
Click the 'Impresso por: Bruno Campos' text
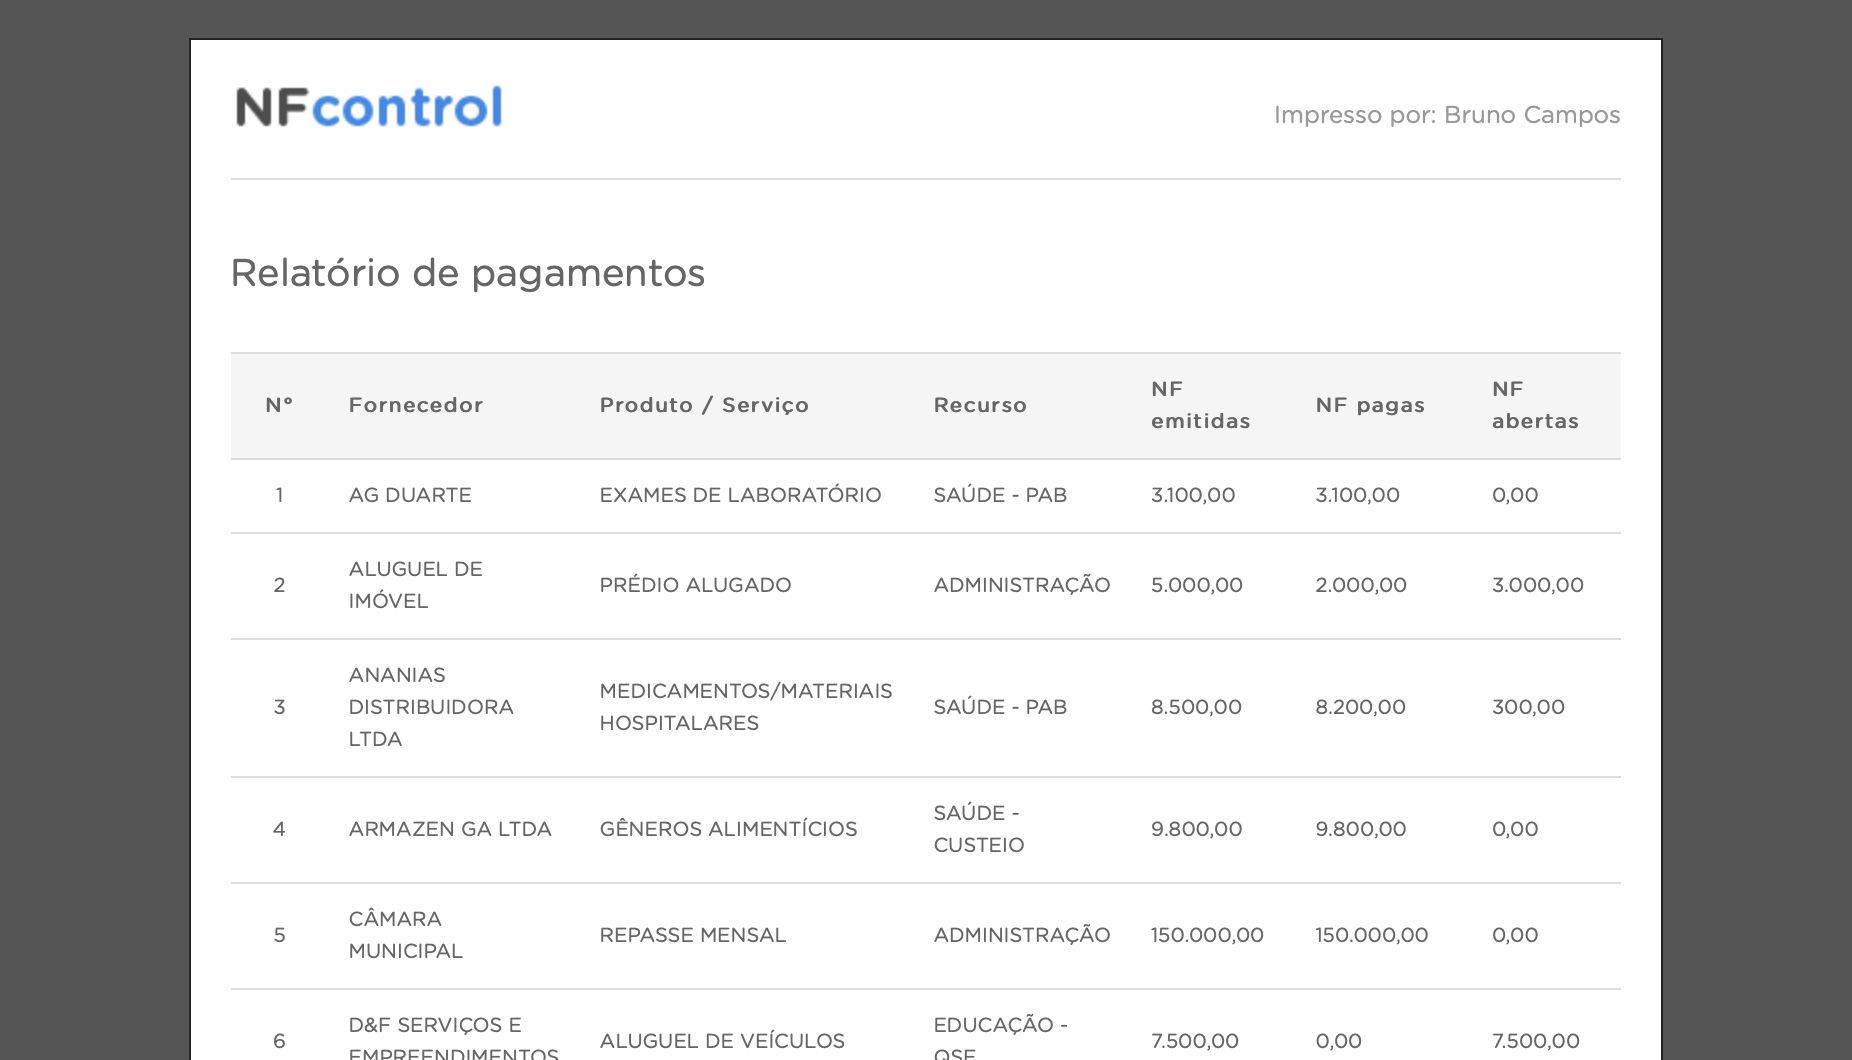pos(1446,115)
